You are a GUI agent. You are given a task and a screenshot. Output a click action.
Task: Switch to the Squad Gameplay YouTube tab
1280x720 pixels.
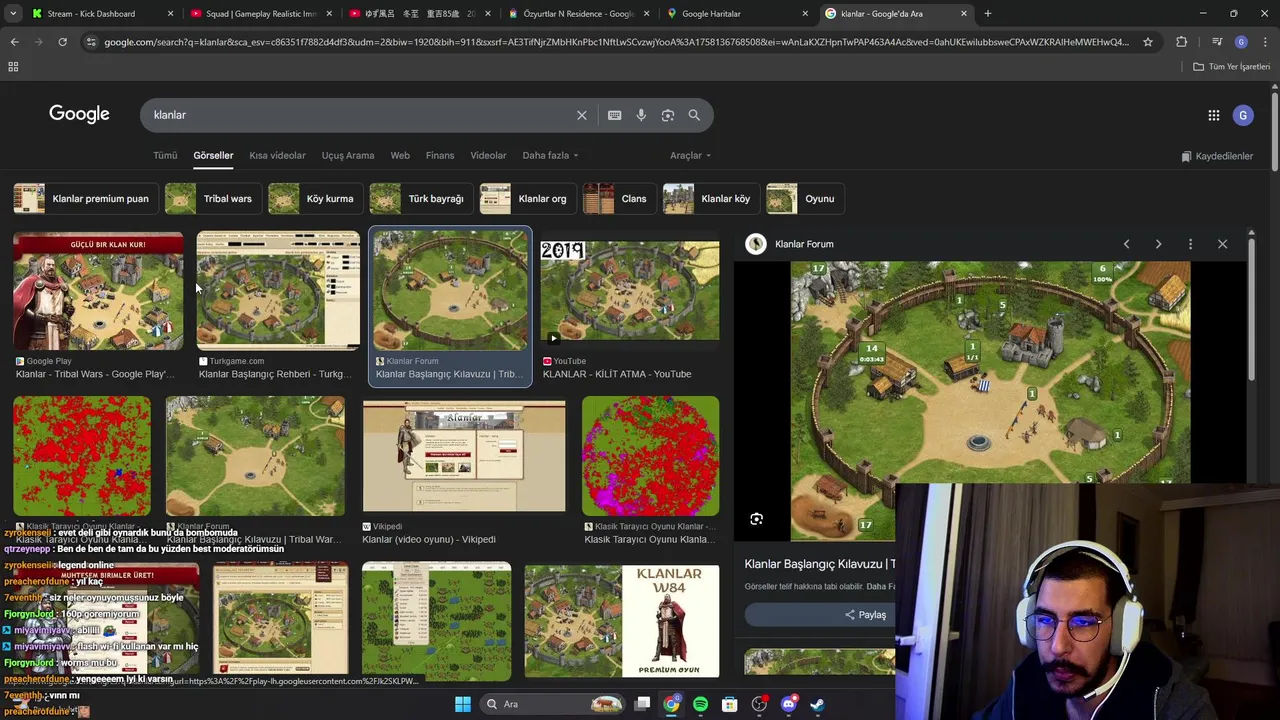(x=260, y=14)
